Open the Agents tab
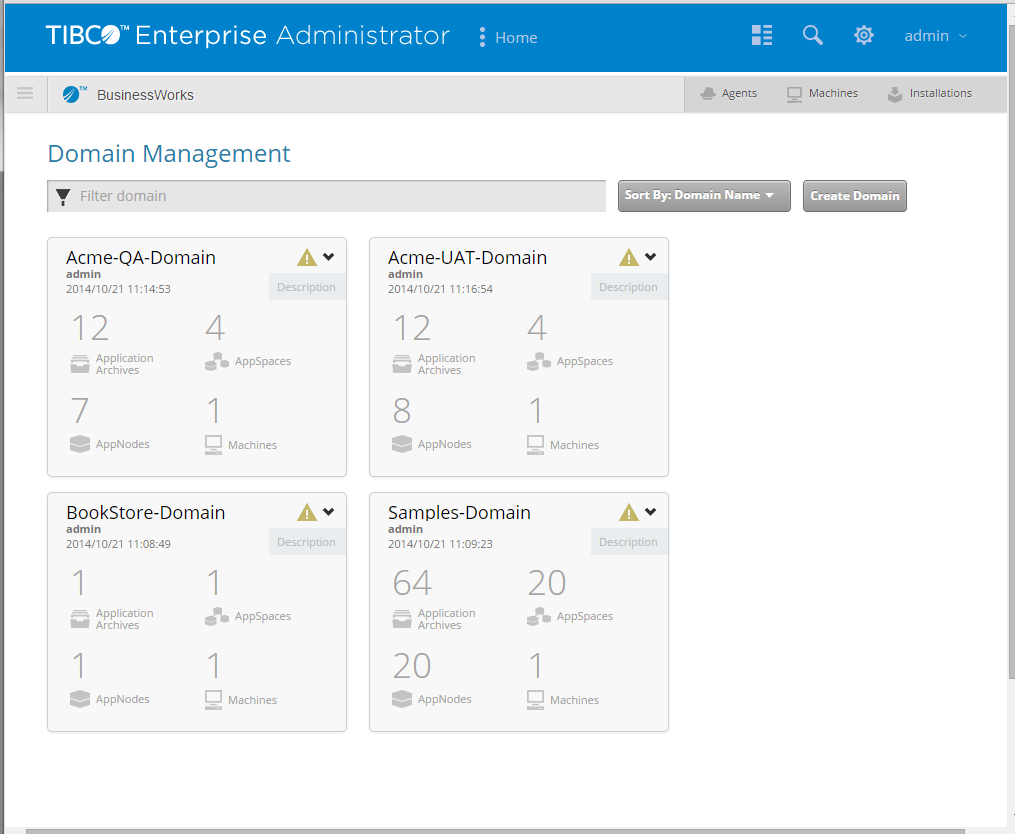The width and height of the screenshot is (1015, 834). point(728,94)
